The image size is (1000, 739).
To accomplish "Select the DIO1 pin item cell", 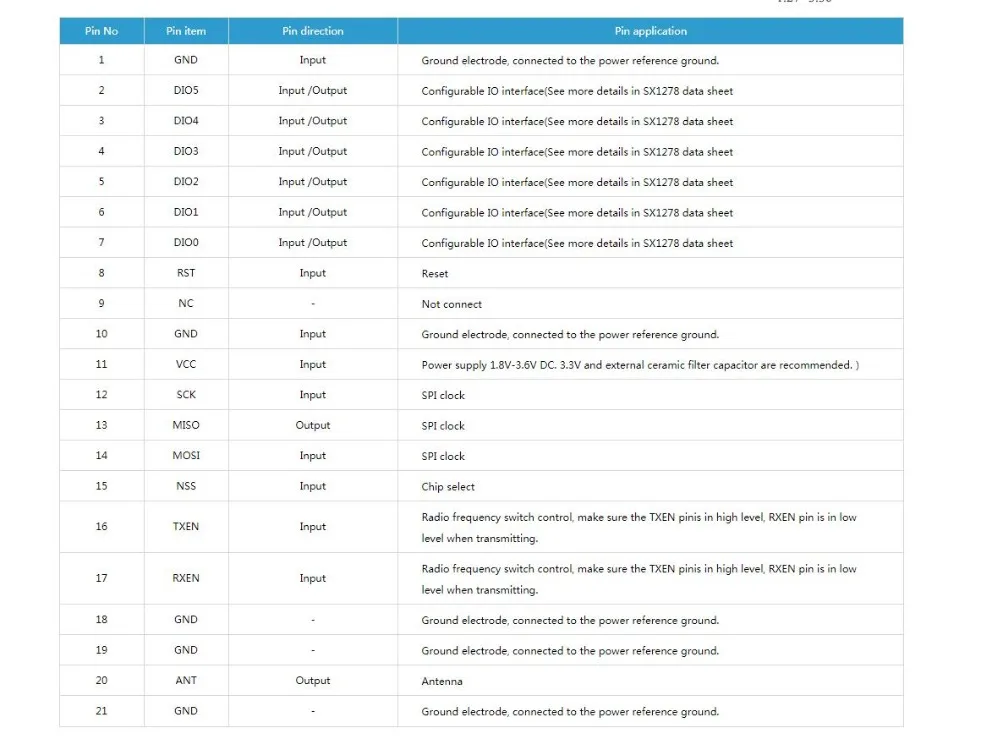I will (186, 212).
